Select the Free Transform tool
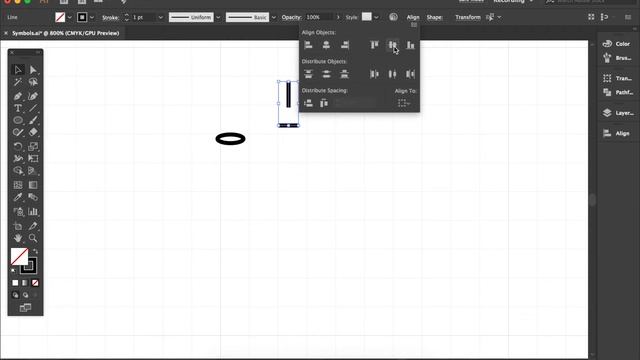The image size is (640, 360). [33, 158]
